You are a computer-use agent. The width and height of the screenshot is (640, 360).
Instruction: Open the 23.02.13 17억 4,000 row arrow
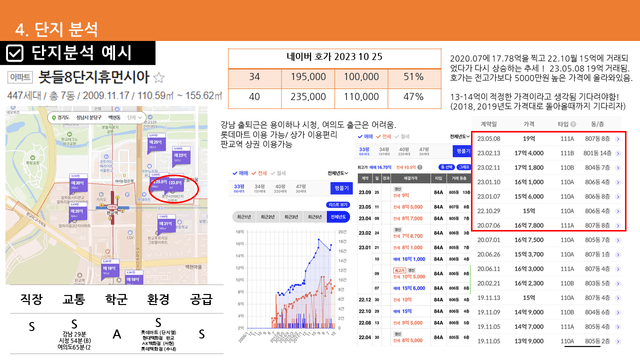pyautogui.click(x=618, y=153)
